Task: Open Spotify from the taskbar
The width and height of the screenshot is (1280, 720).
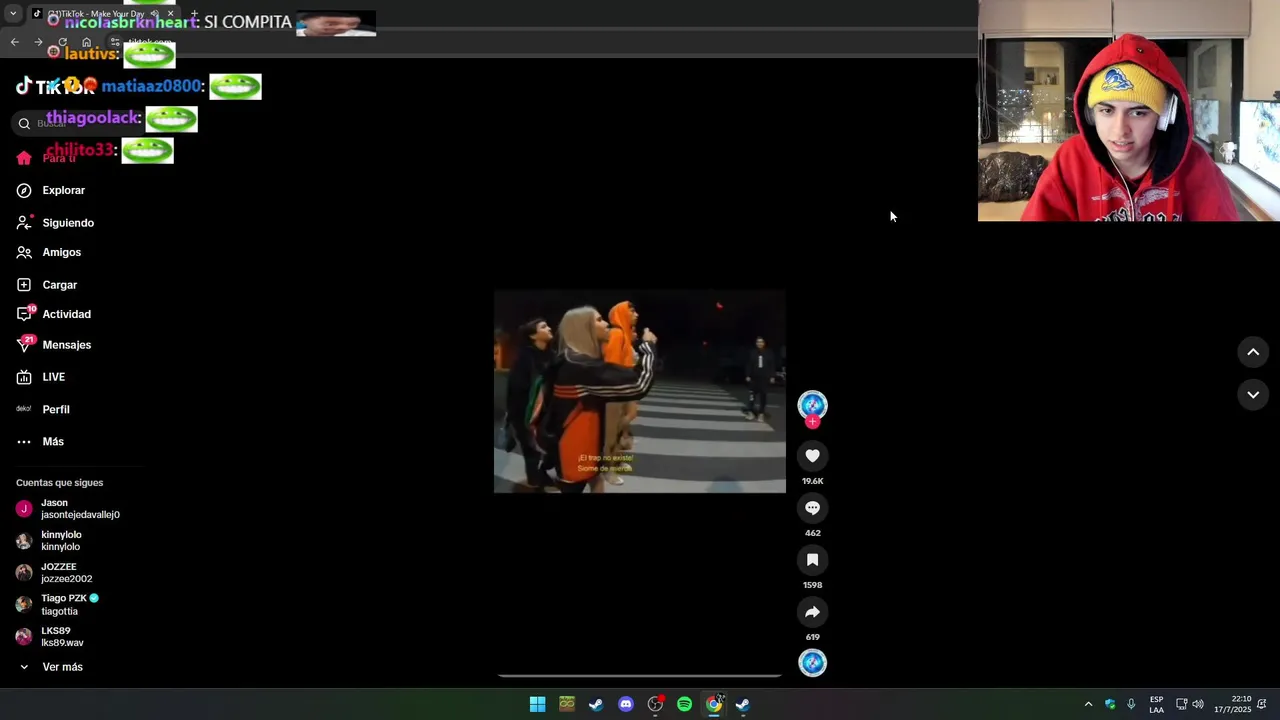Action: (685, 704)
